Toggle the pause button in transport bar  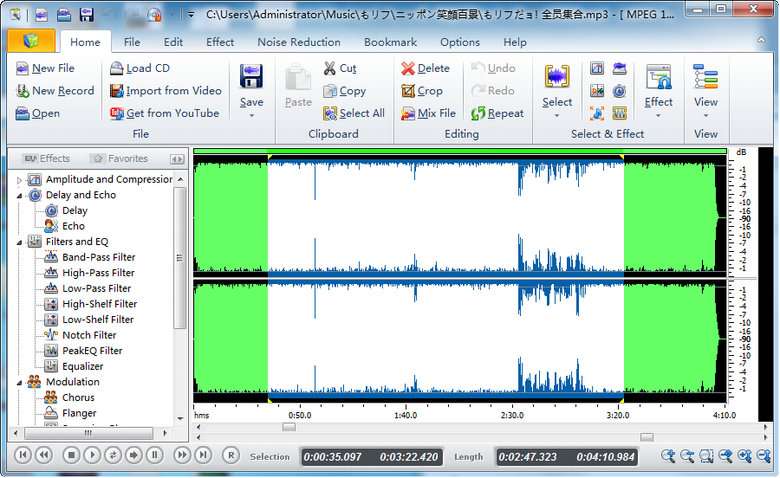pos(154,455)
